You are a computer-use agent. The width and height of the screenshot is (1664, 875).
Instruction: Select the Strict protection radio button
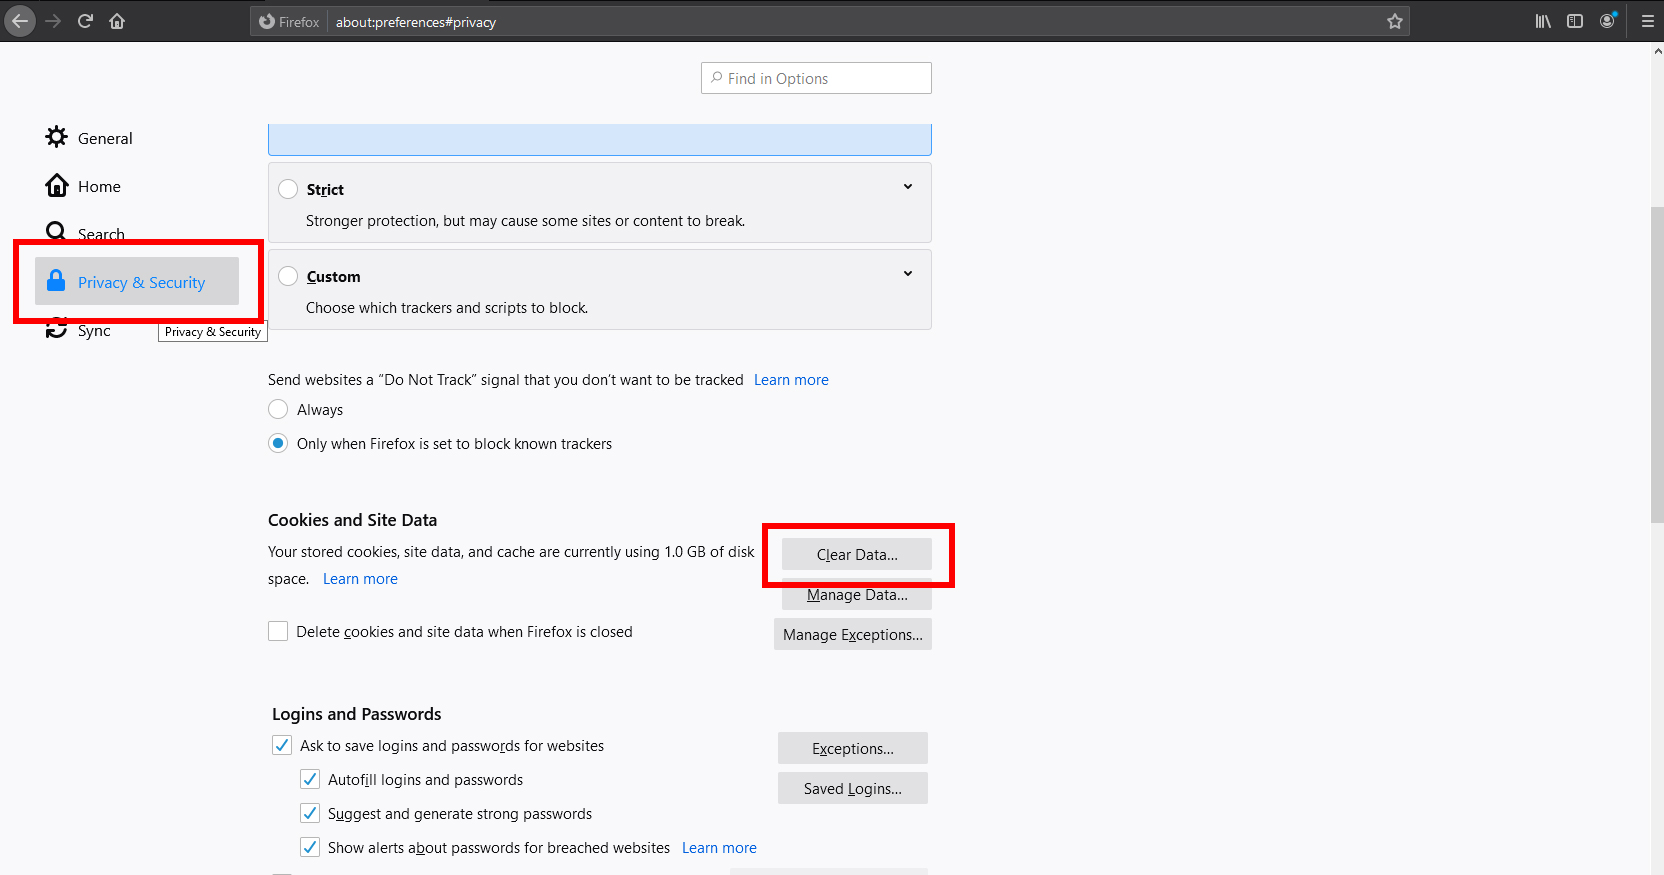pos(288,189)
